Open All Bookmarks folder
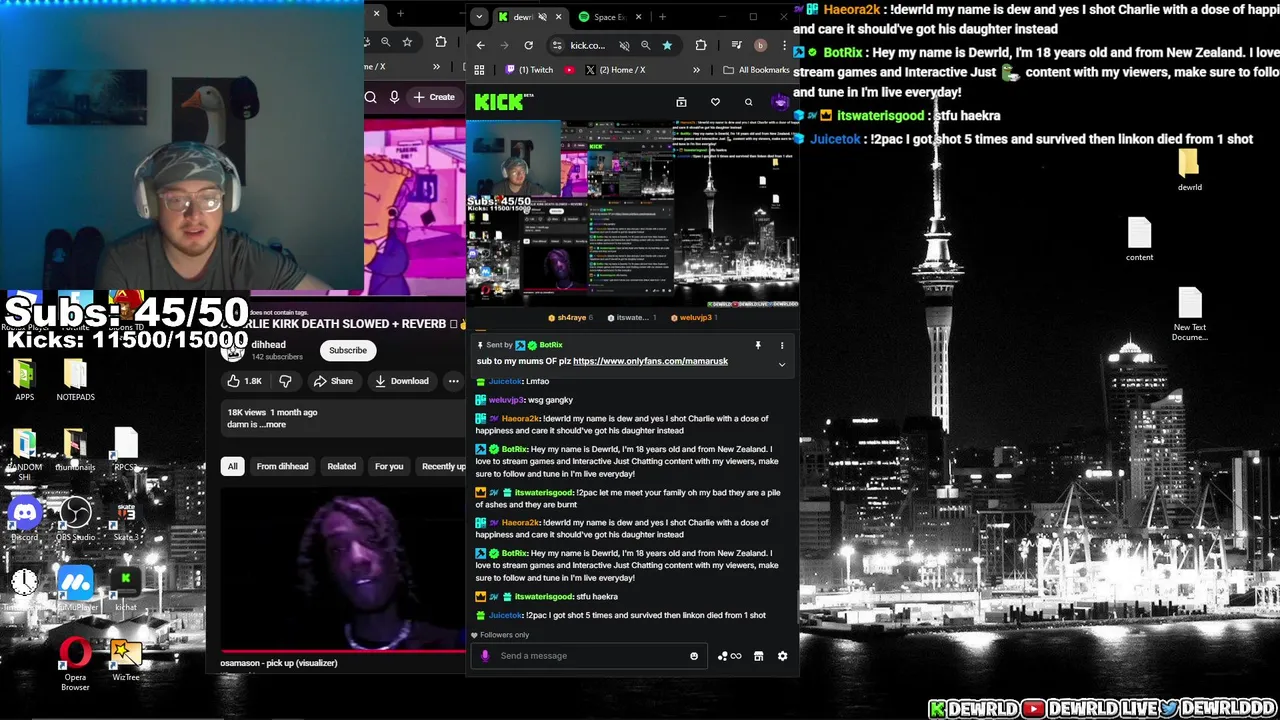This screenshot has width=1280, height=720. tap(756, 70)
